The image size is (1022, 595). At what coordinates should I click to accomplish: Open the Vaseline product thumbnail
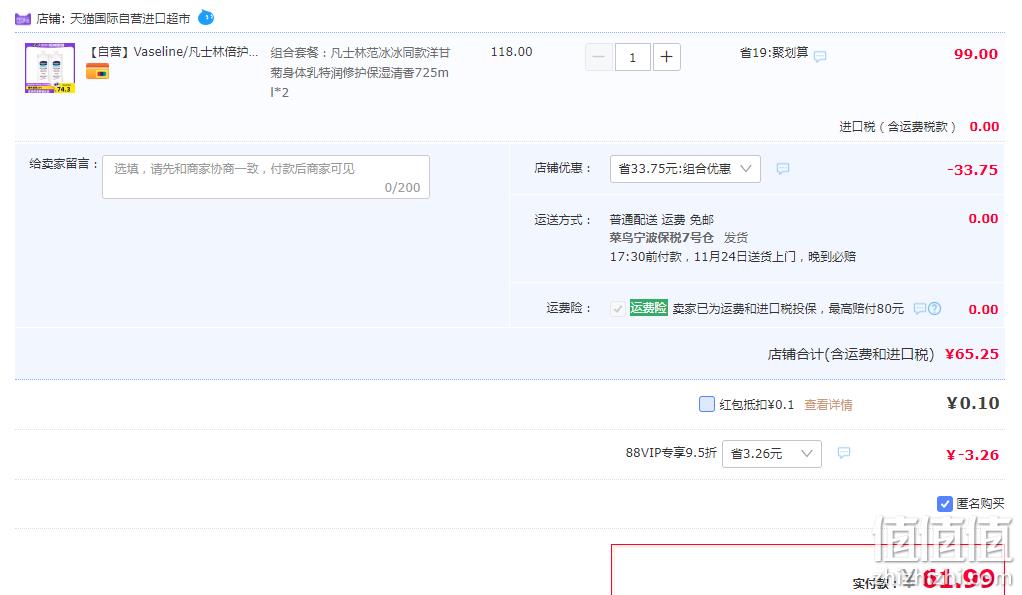pos(50,68)
